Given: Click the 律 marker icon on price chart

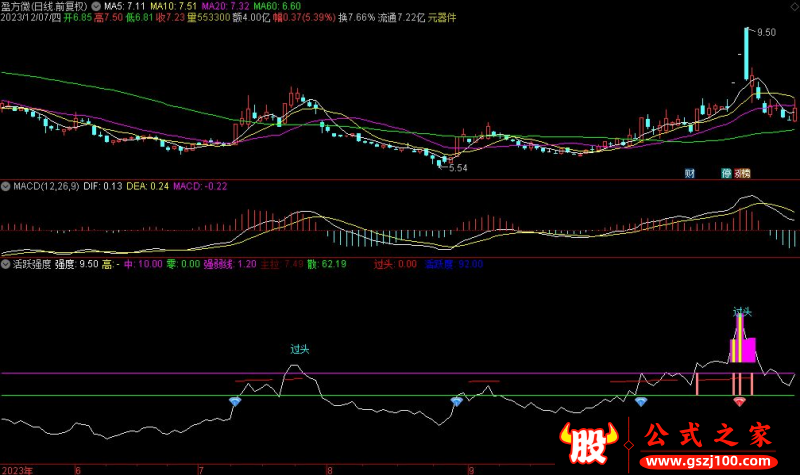Looking at the screenshot, I should point(726,173).
